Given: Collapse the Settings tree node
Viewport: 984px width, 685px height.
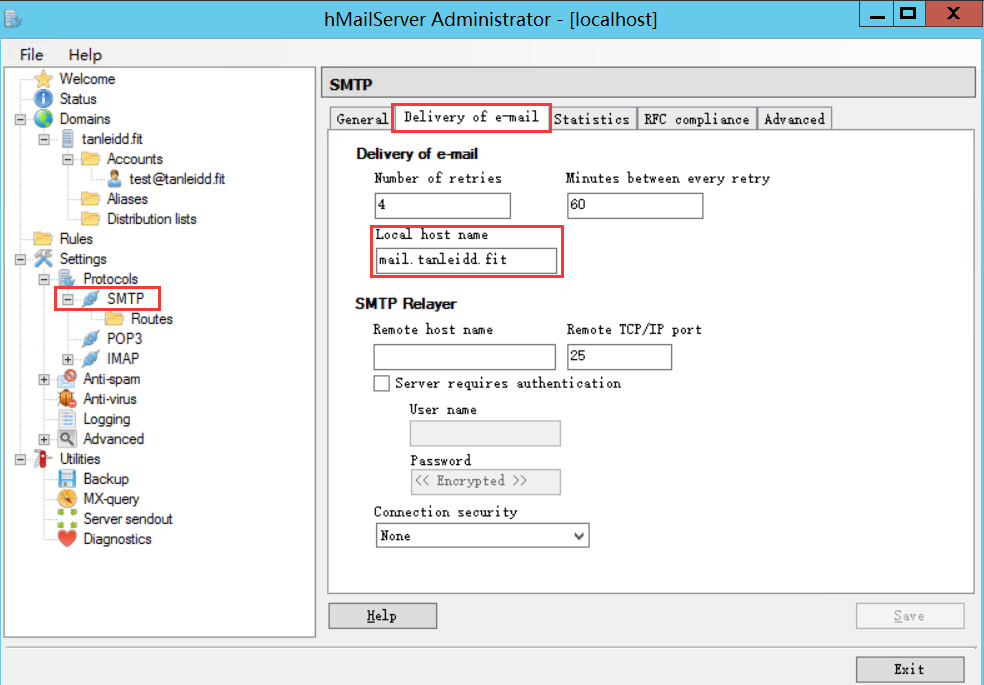Looking at the screenshot, I should [x=20, y=259].
